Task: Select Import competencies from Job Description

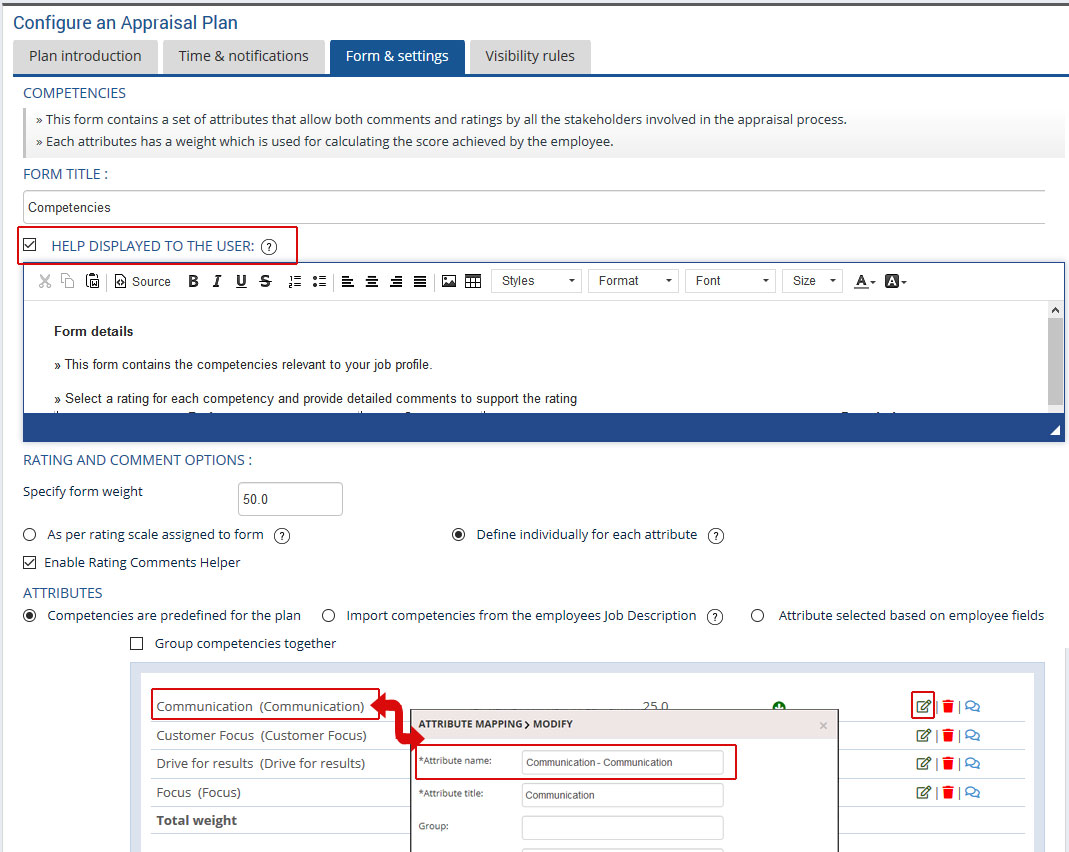Action: click(329, 616)
